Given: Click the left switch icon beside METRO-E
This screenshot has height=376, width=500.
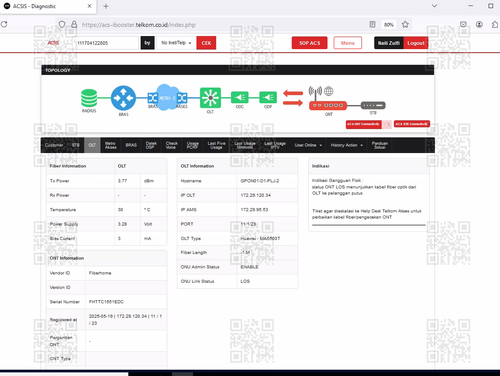Looking at the screenshot, I should click(x=153, y=98).
